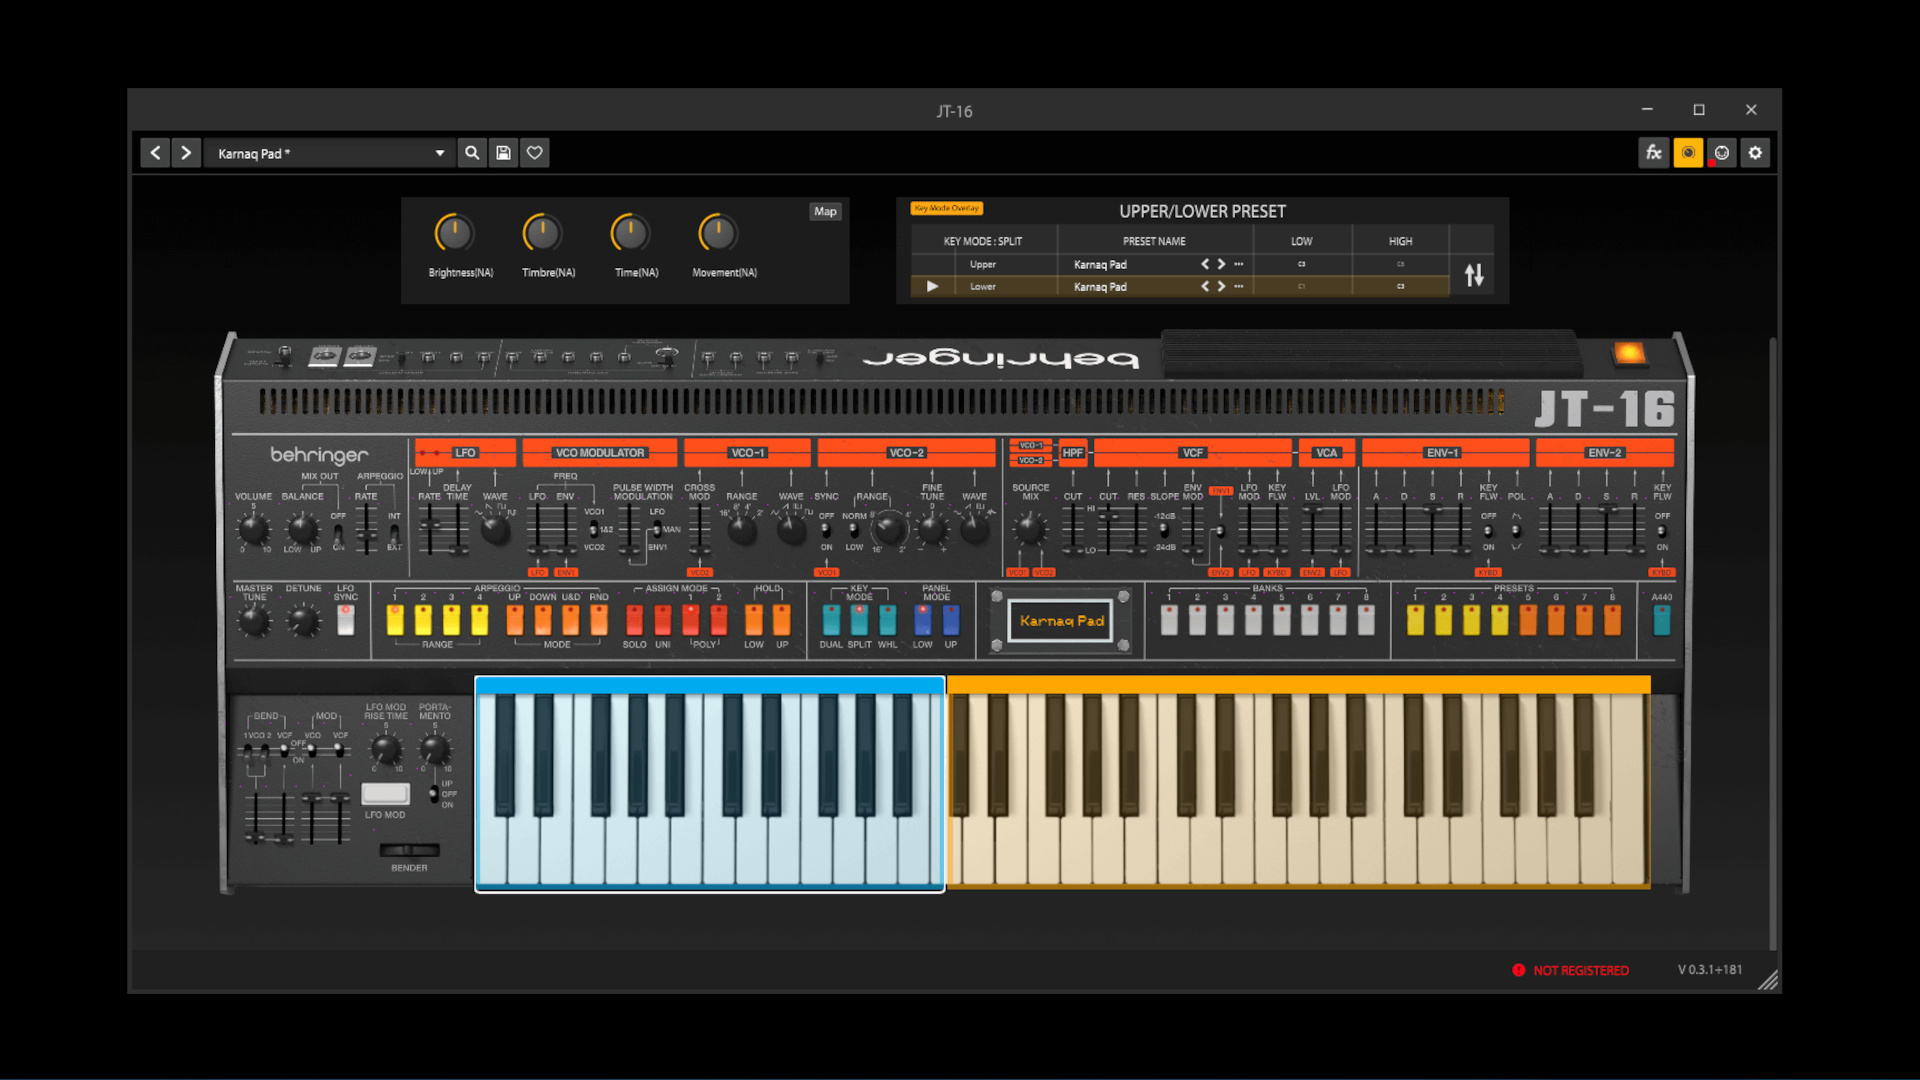Screen dimensions: 1920x1080
Task: Click the SOURCE MIX knob
Action: coord(1030,529)
